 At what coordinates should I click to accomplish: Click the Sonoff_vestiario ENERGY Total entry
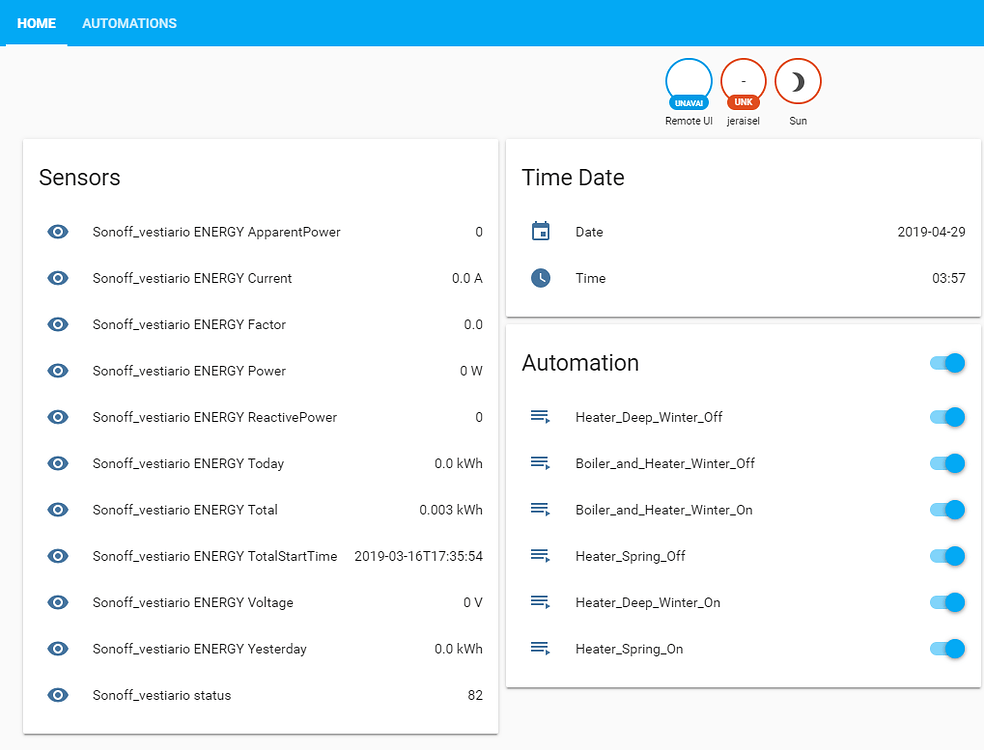183,510
